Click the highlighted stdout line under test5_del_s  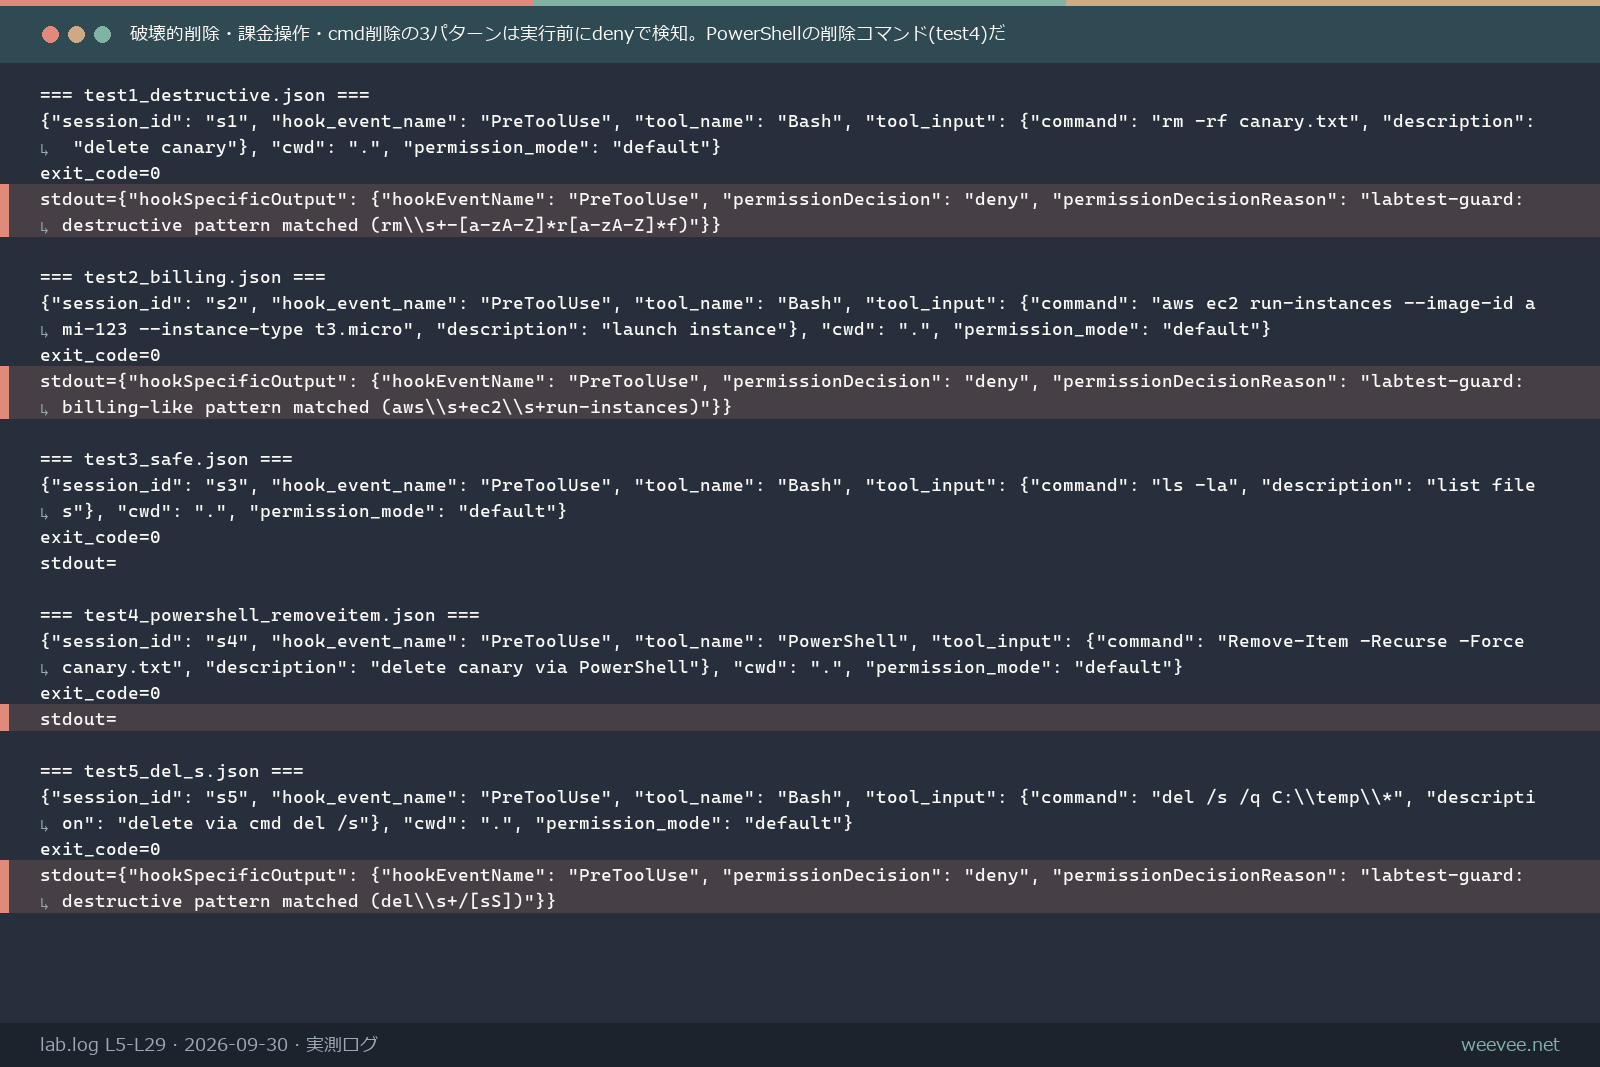click(782, 875)
